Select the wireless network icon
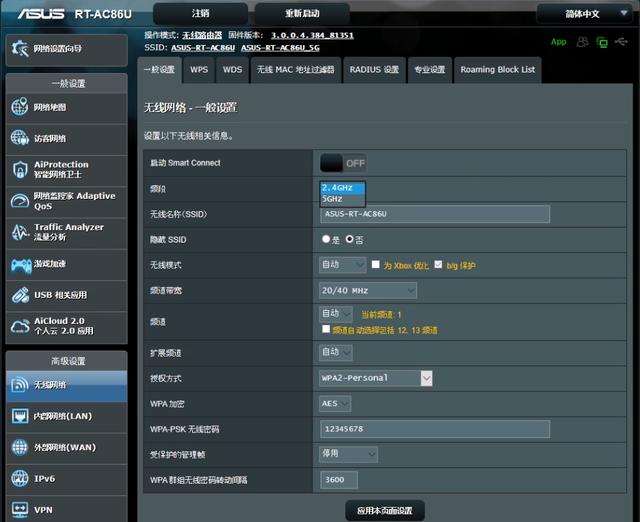 point(20,384)
